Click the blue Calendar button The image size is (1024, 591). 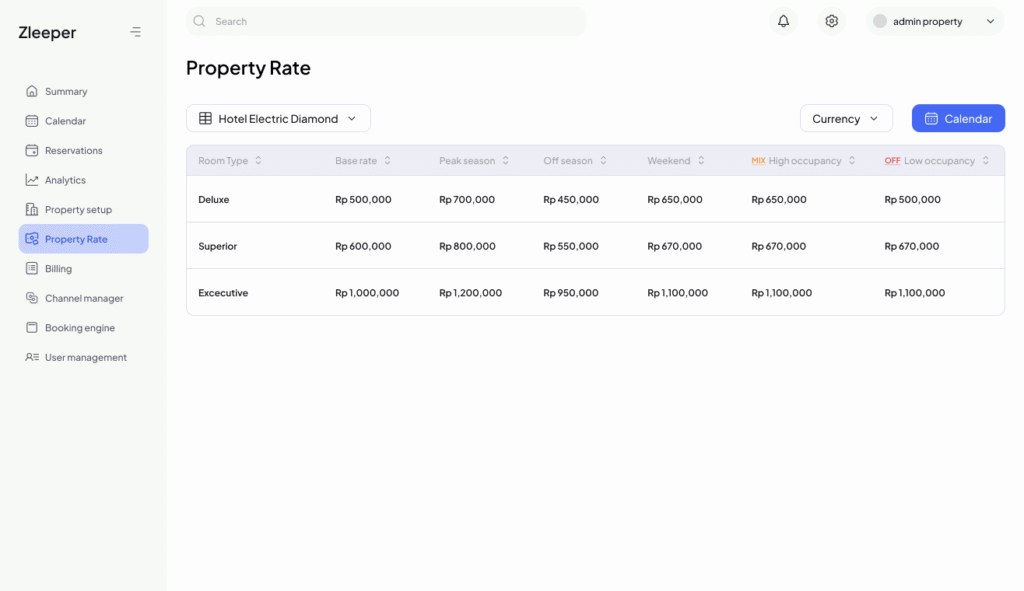point(957,118)
